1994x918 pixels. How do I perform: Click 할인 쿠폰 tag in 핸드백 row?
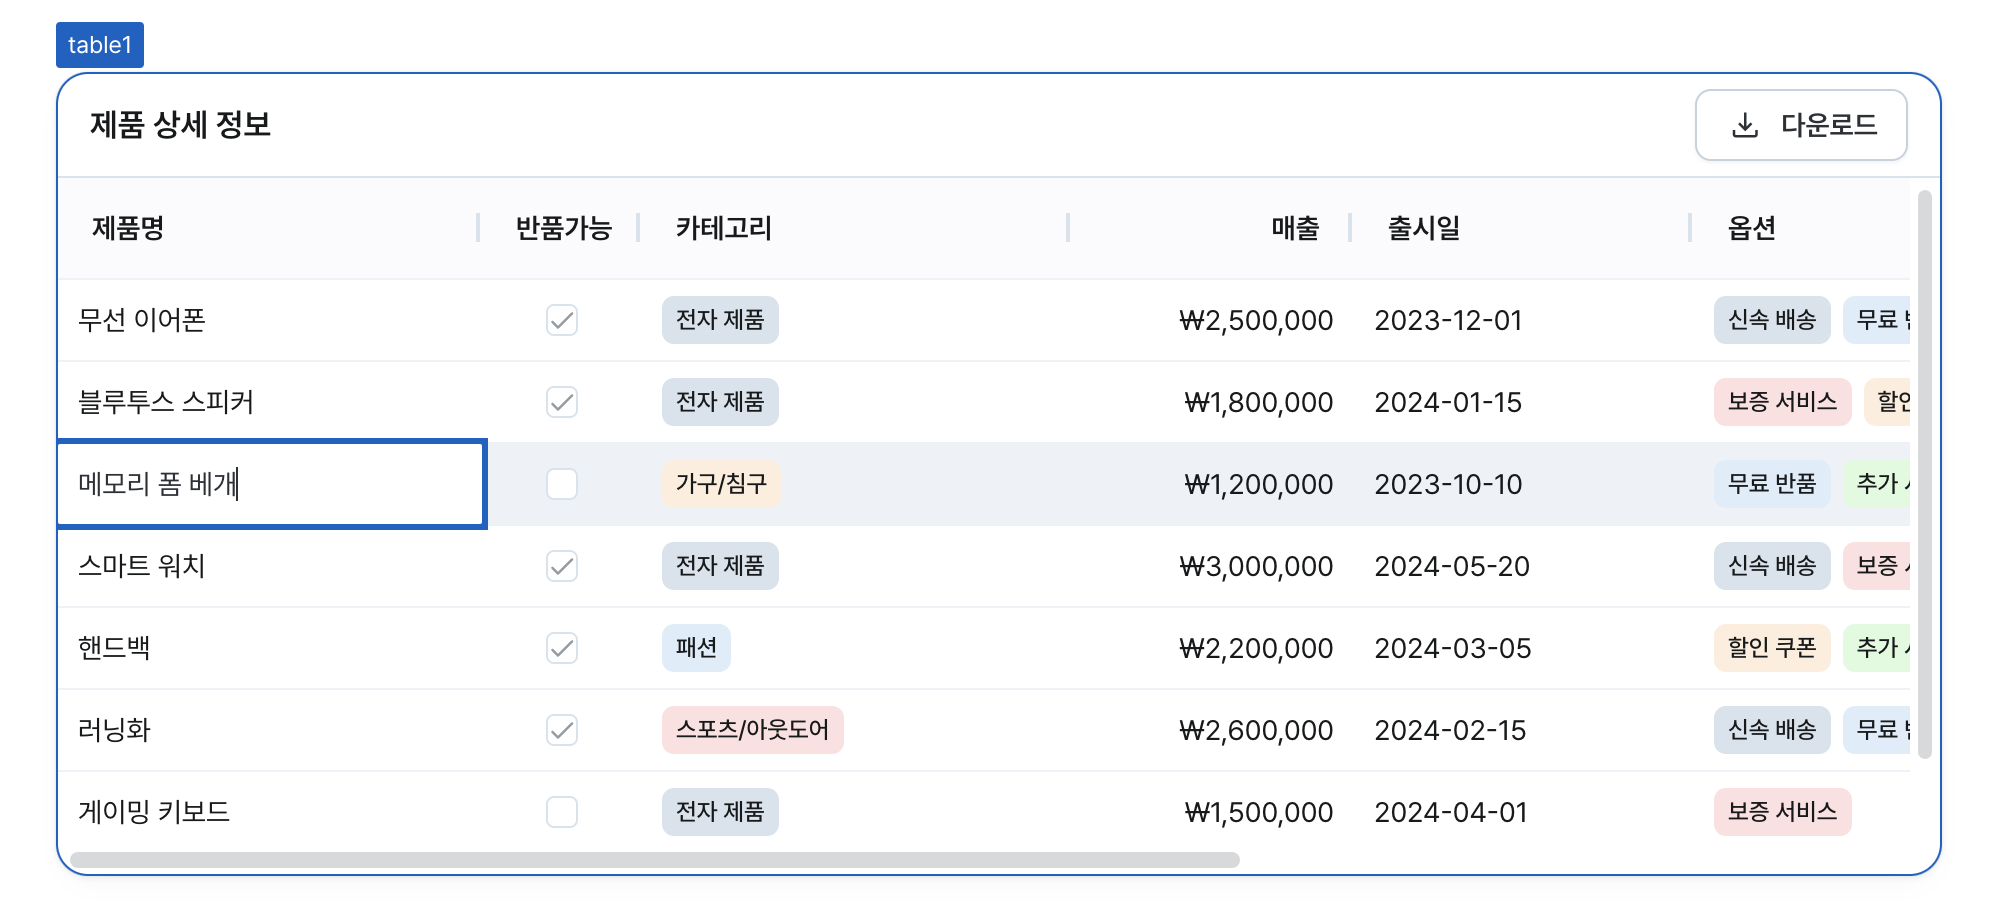(x=1772, y=648)
